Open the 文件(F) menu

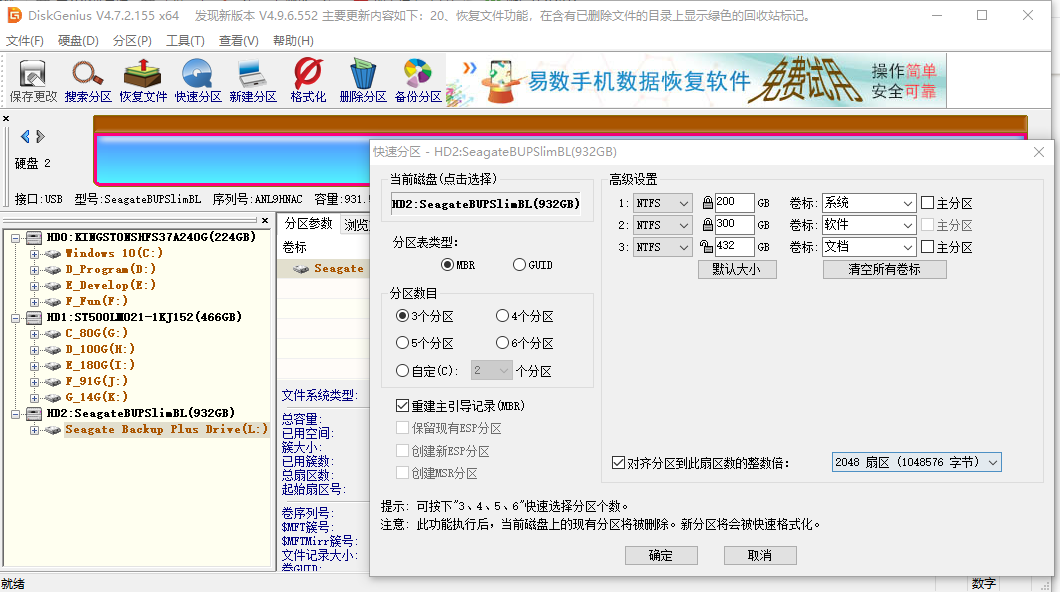25,41
